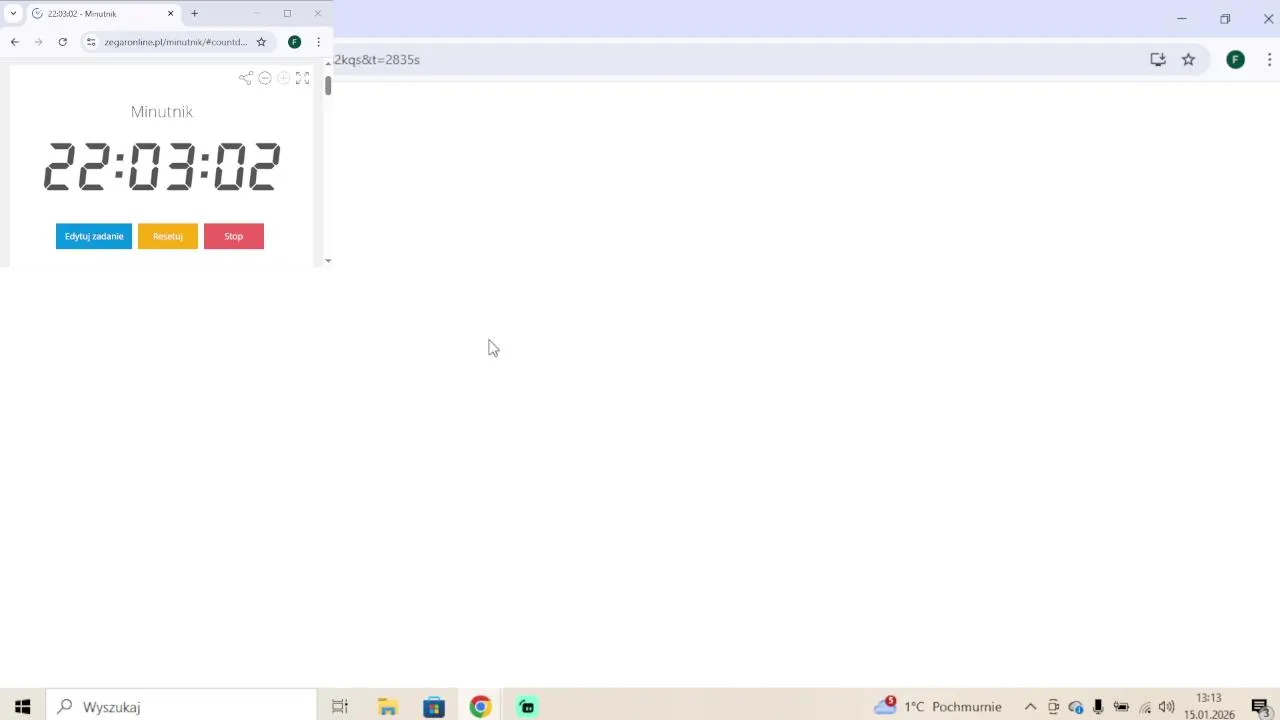This screenshot has width=1280, height=720.
Task: Open File Explorer from taskbar
Action: (x=387, y=707)
